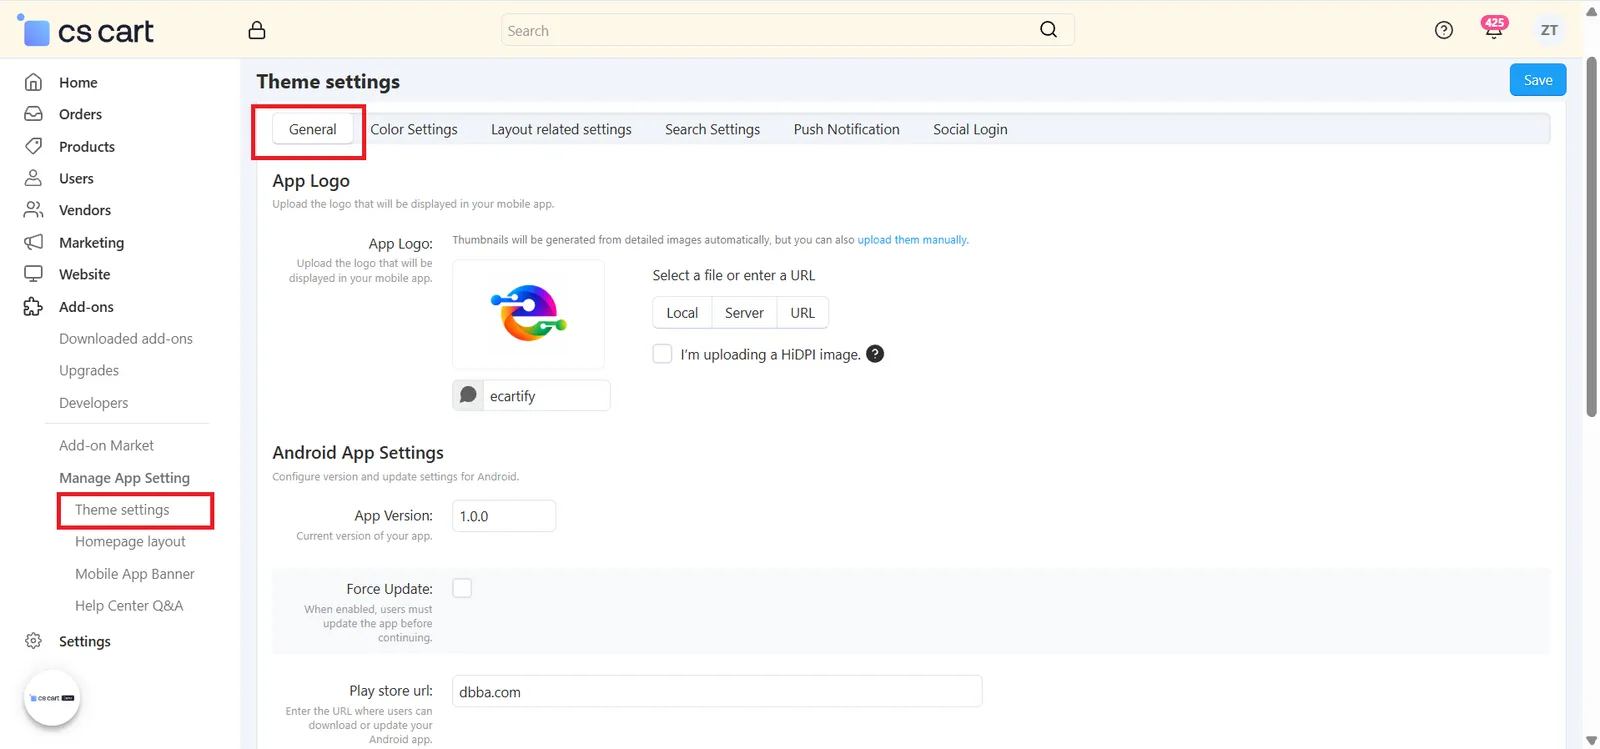Image resolution: width=1600 pixels, height=749 pixels.
Task: Choose Server file upload button
Action: tap(744, 313)
